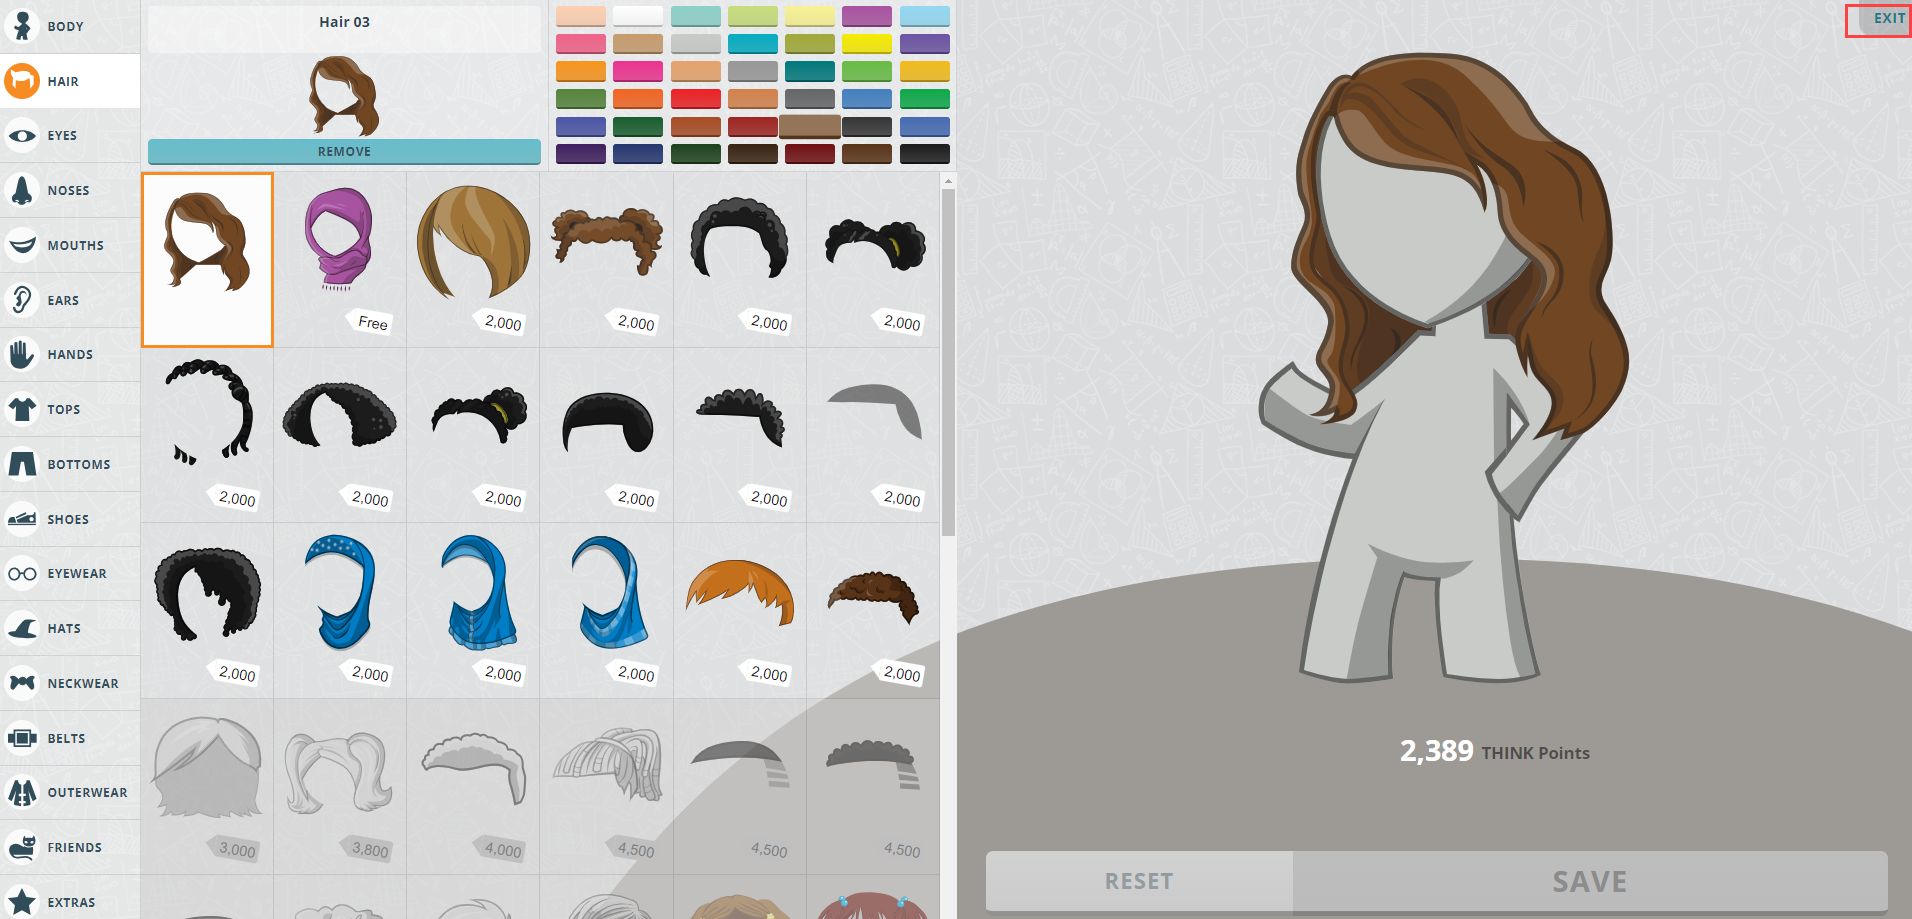Select the locked 4,000 hair item
This screenshot has height=919, width=1912.
(473, 787)
